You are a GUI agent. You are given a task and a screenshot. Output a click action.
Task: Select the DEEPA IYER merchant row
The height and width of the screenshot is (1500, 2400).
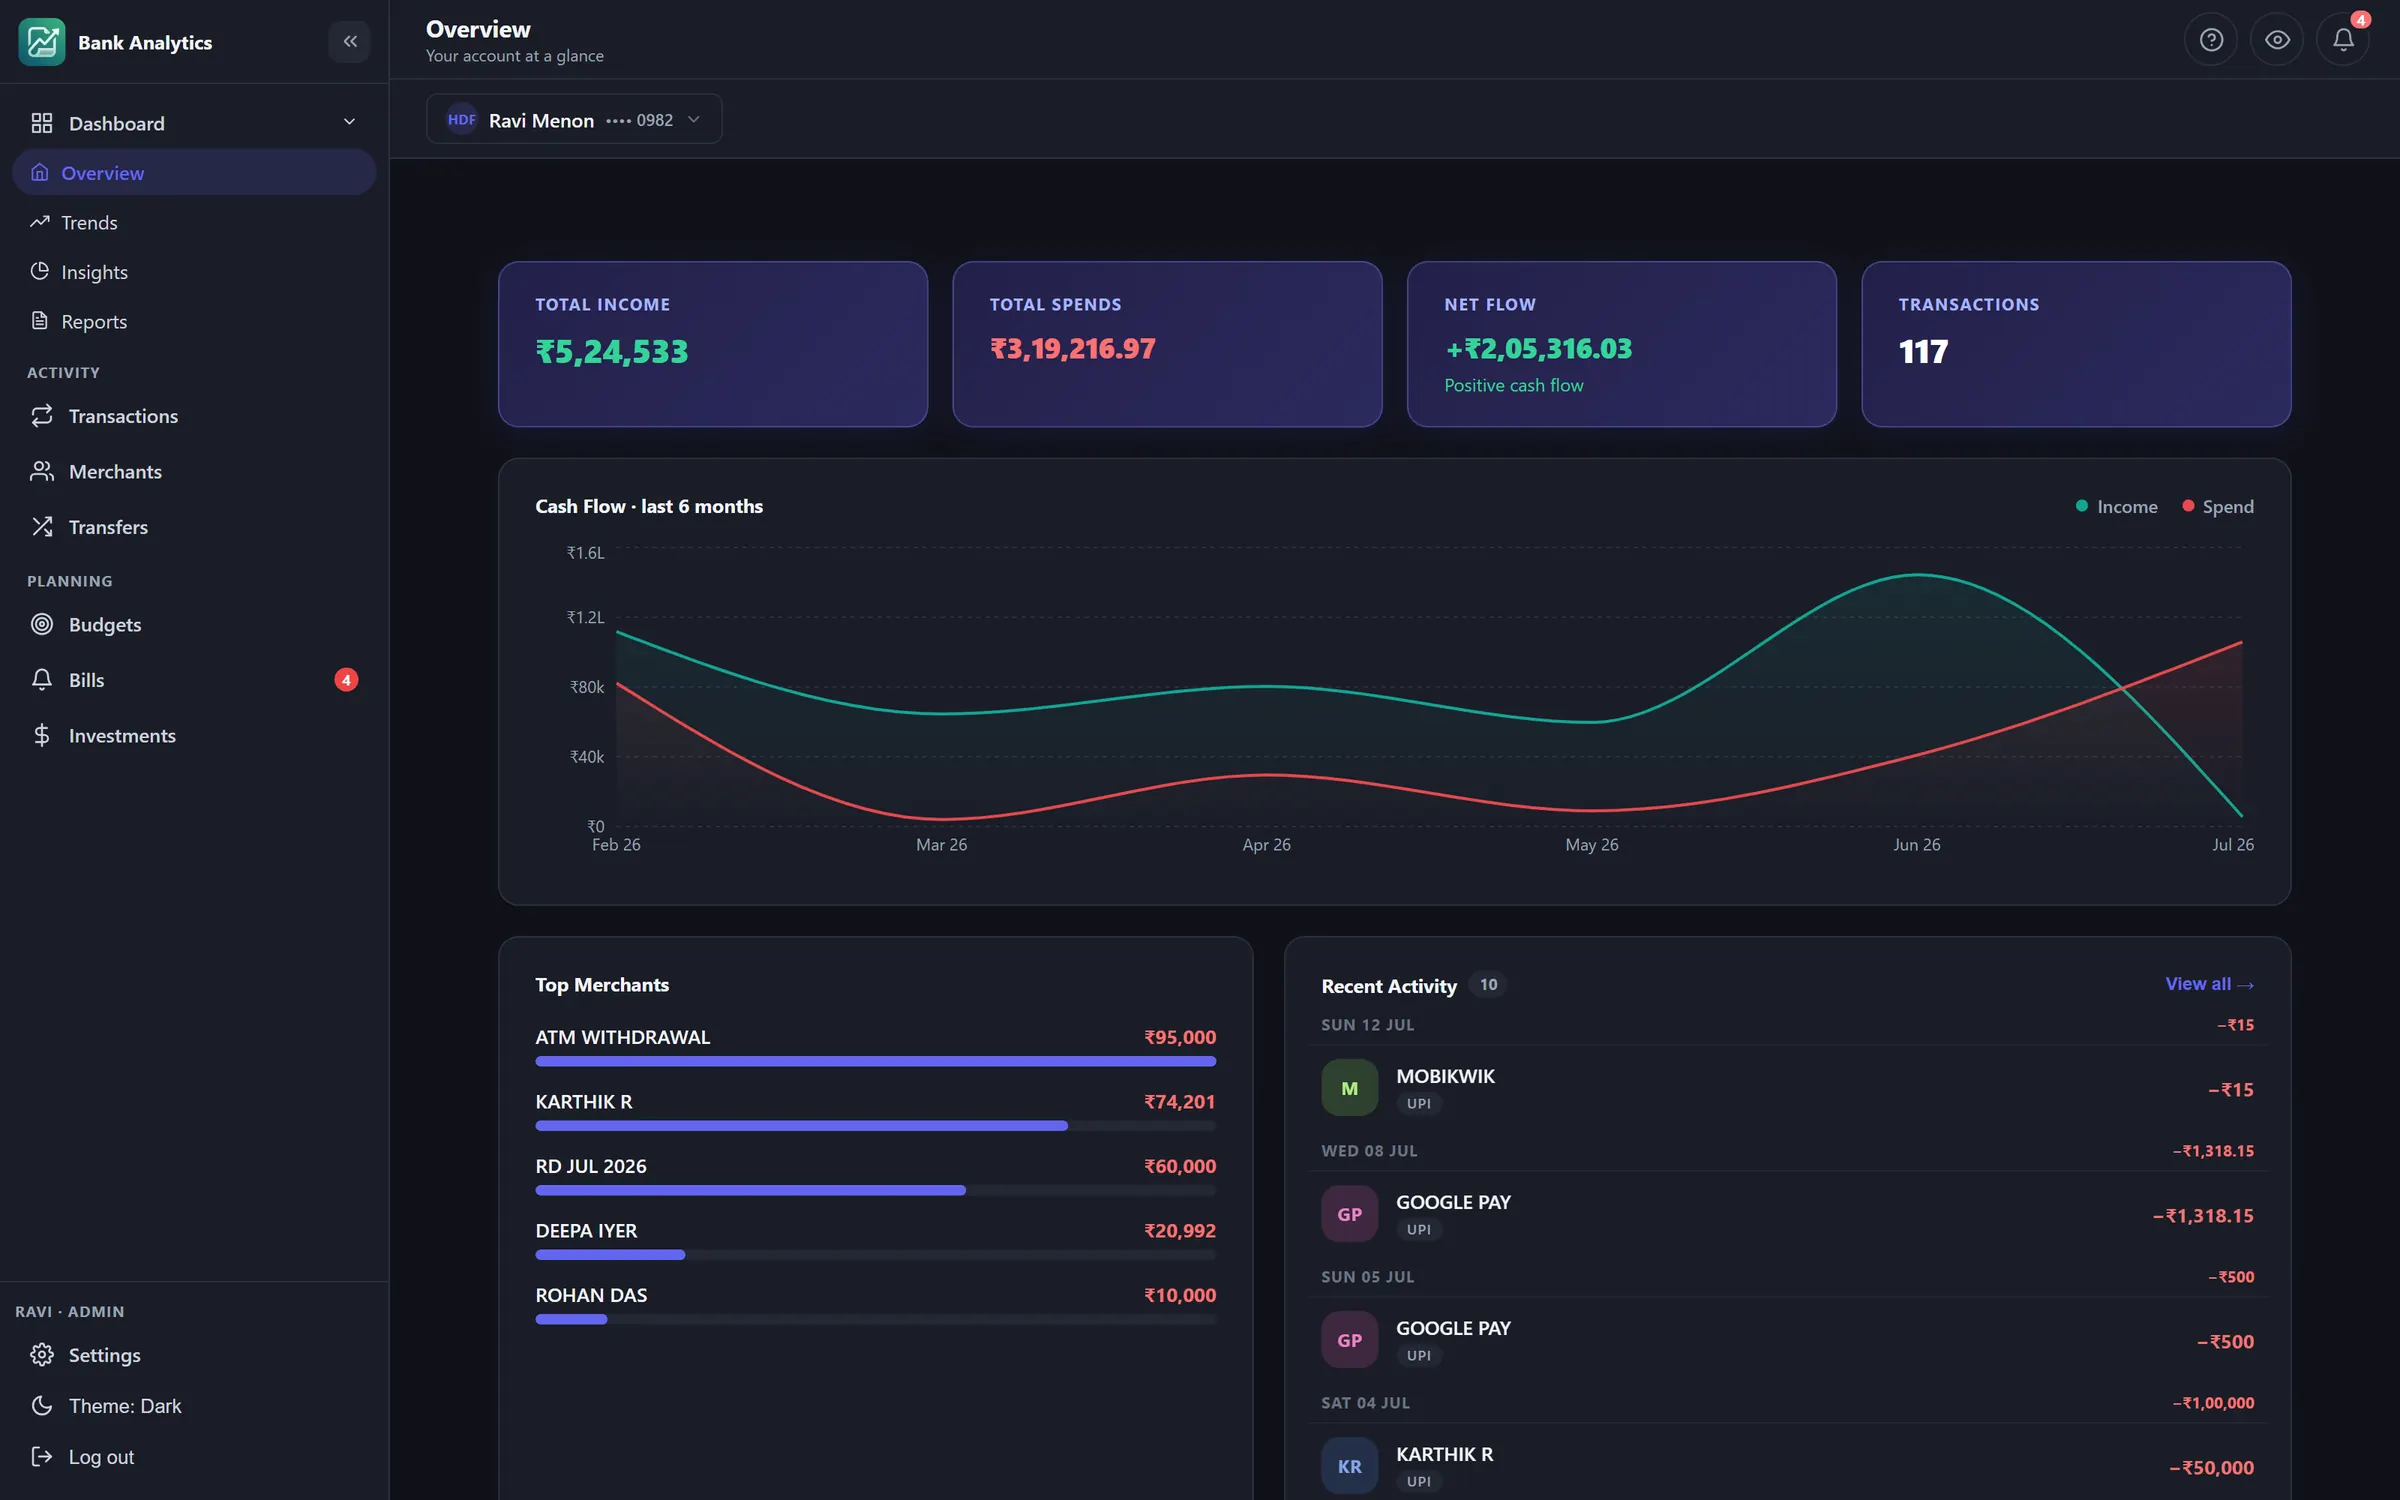[x=875, y=1240]
